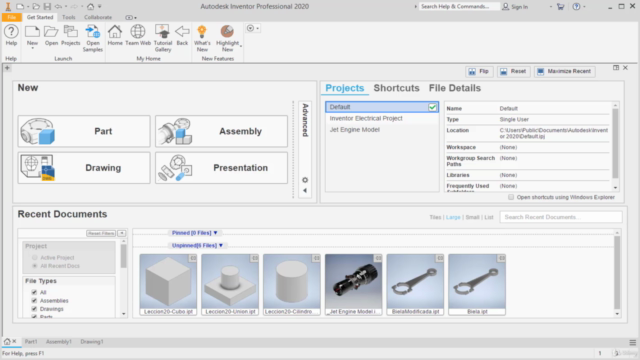Image resolution: width=640 pixels, height=360 pixels.
Task: Collapse the New panel with left arrow
Action: point(305,191)
